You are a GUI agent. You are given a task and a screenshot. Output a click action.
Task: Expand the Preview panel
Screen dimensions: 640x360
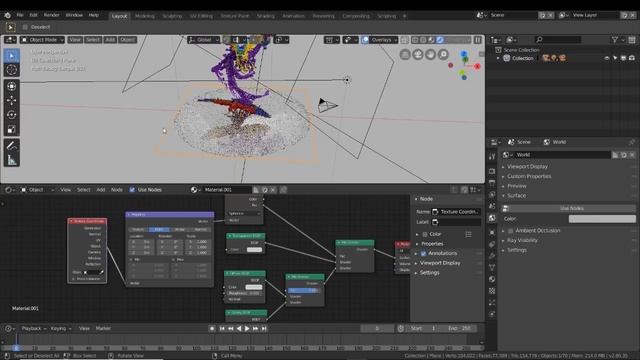click(x=517, y=186)
